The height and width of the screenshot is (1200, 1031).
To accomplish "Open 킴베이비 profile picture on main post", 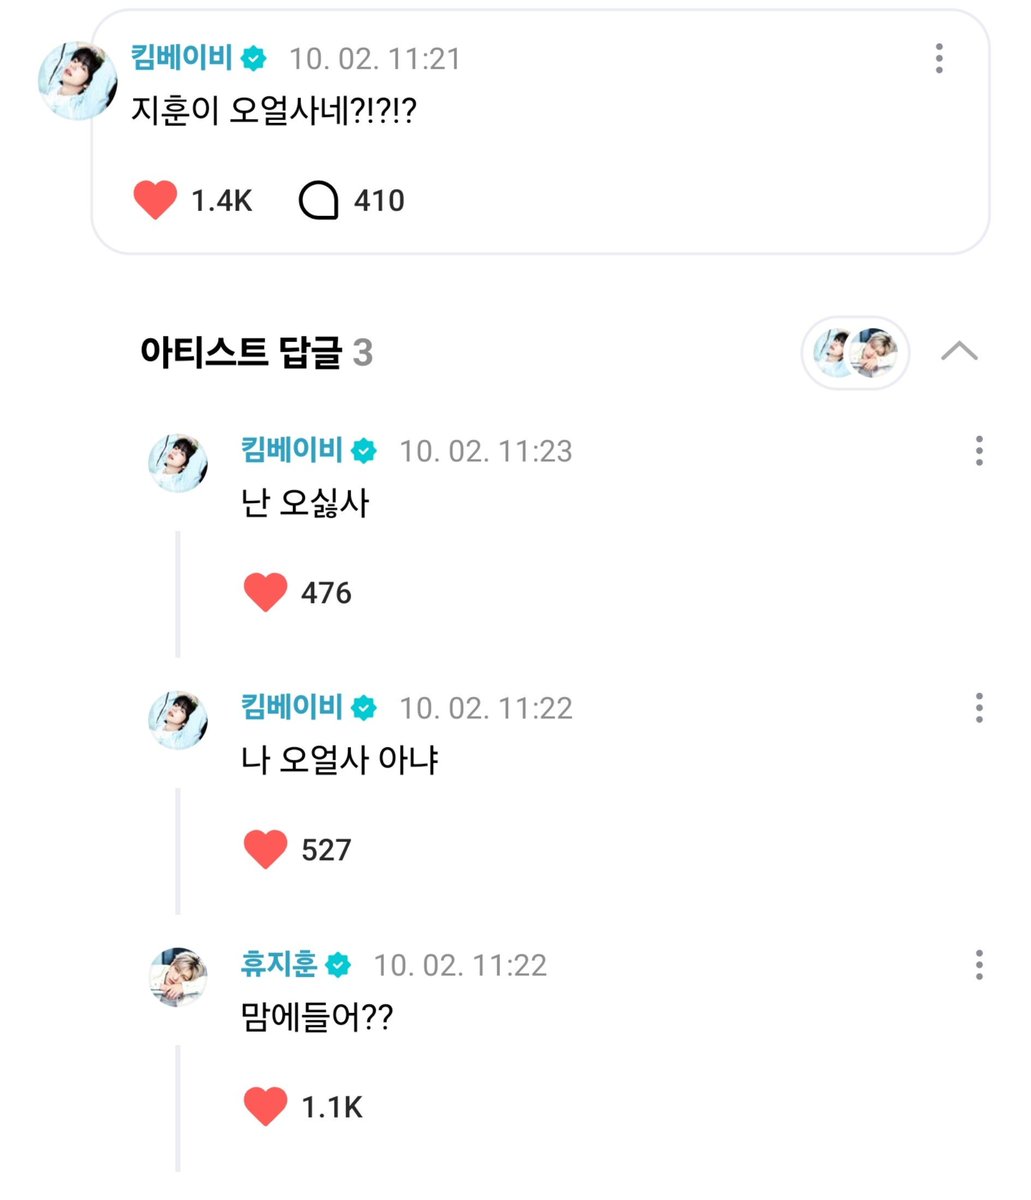I will click(x=78, y=81).
